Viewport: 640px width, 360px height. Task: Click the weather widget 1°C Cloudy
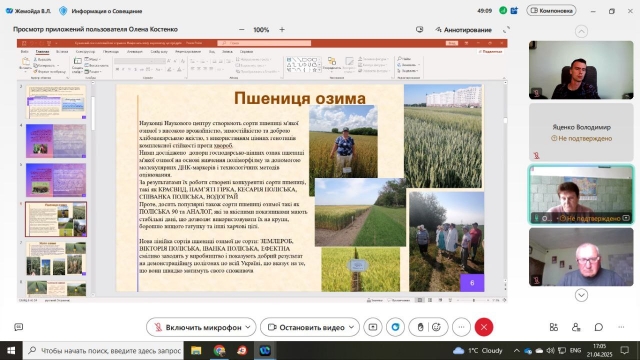(478, 350)
